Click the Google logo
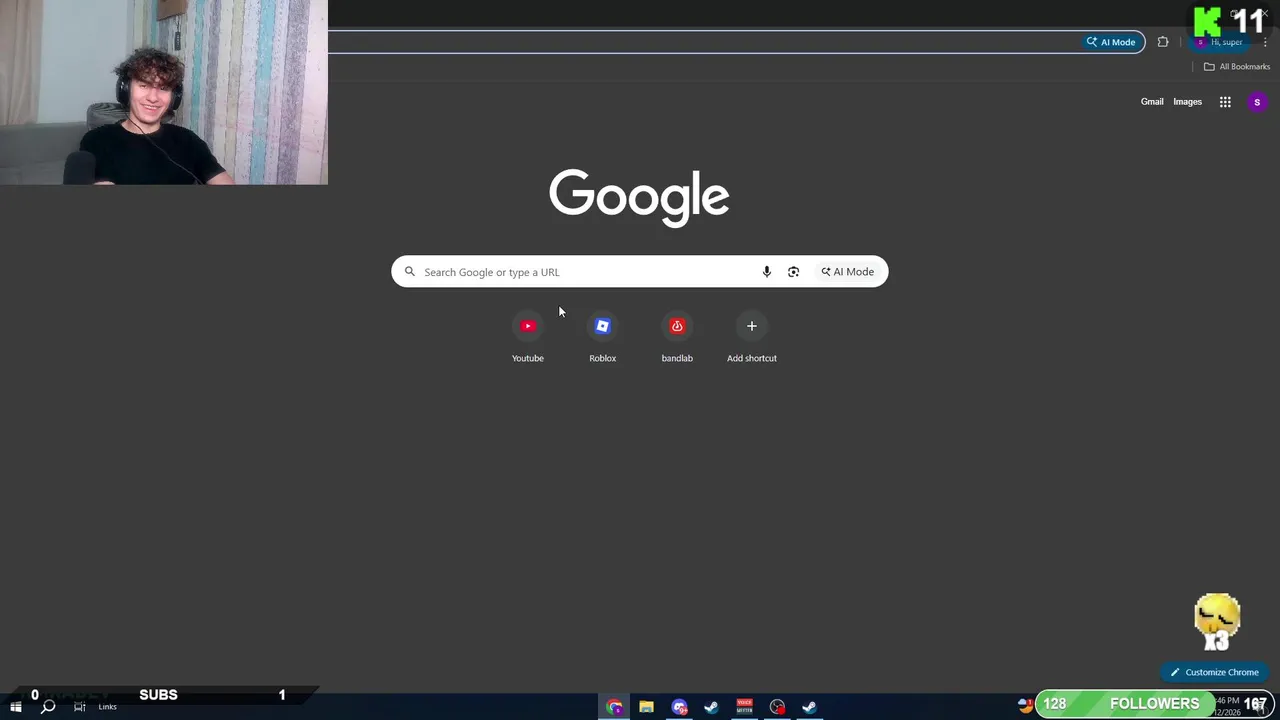This screenshot has height=720, width=1280. tap(639, 197)
